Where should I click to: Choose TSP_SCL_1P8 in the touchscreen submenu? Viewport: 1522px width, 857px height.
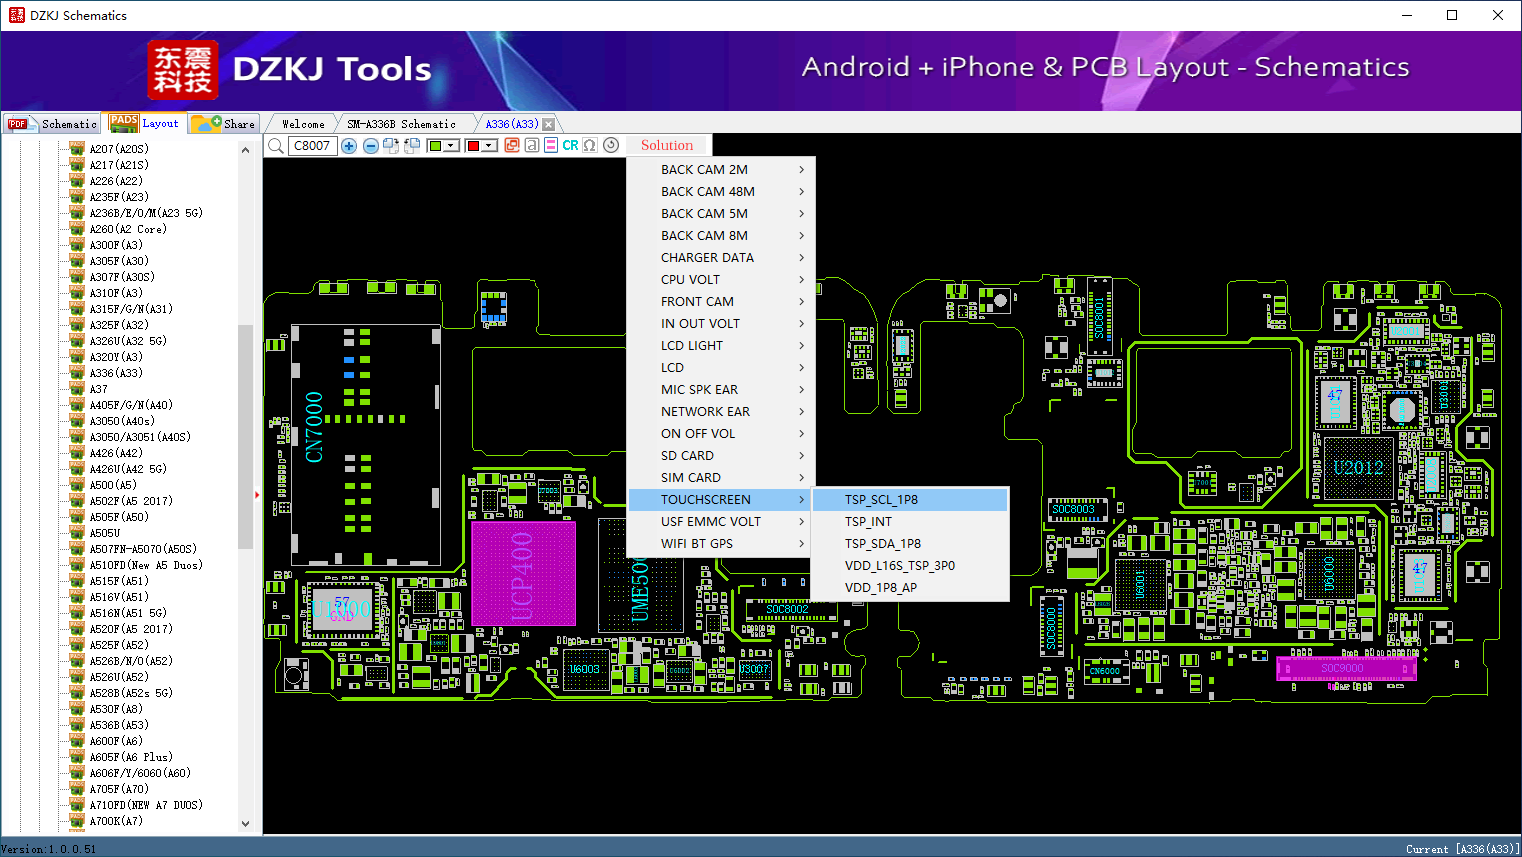[x=910, y=500]
